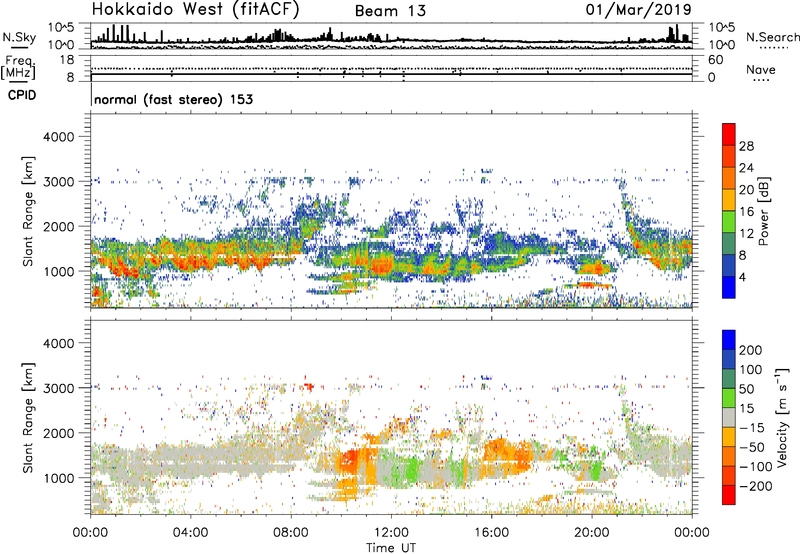Click the title 'Hokkaido West (fitACF)'
Screen dimensions: 800x554
(195, 10)
